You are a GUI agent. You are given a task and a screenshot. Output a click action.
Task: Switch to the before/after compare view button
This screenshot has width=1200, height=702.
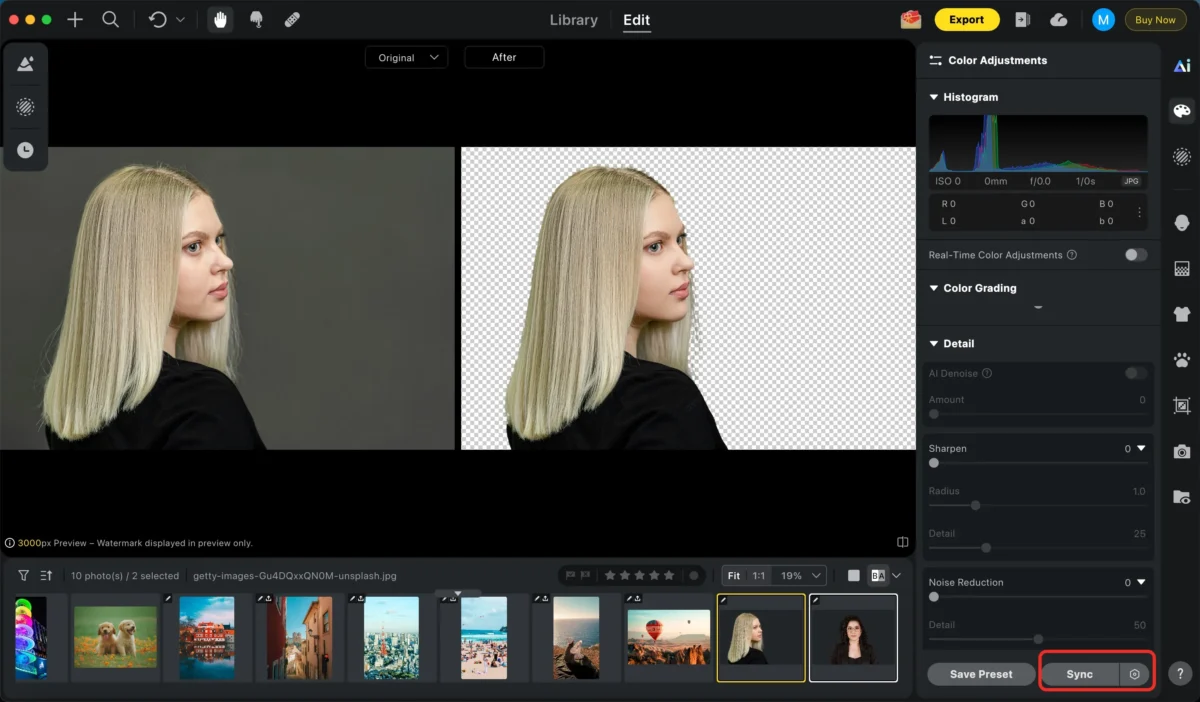tap(878, 576)
